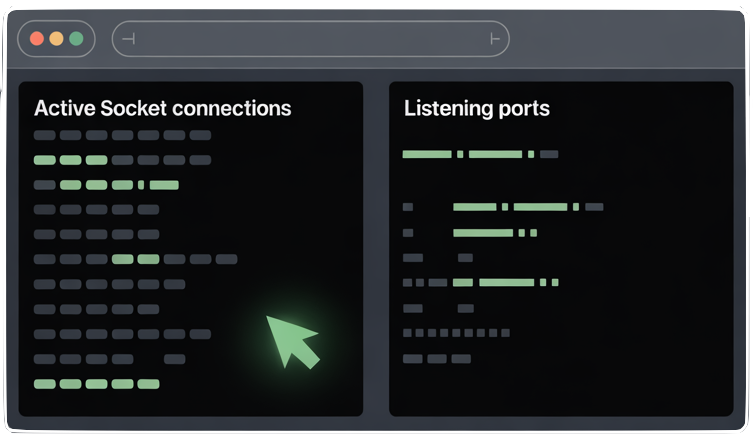Click the third socket row with green blocks and divider
Viewport: 753px width, 439px height.
point(106,185)
